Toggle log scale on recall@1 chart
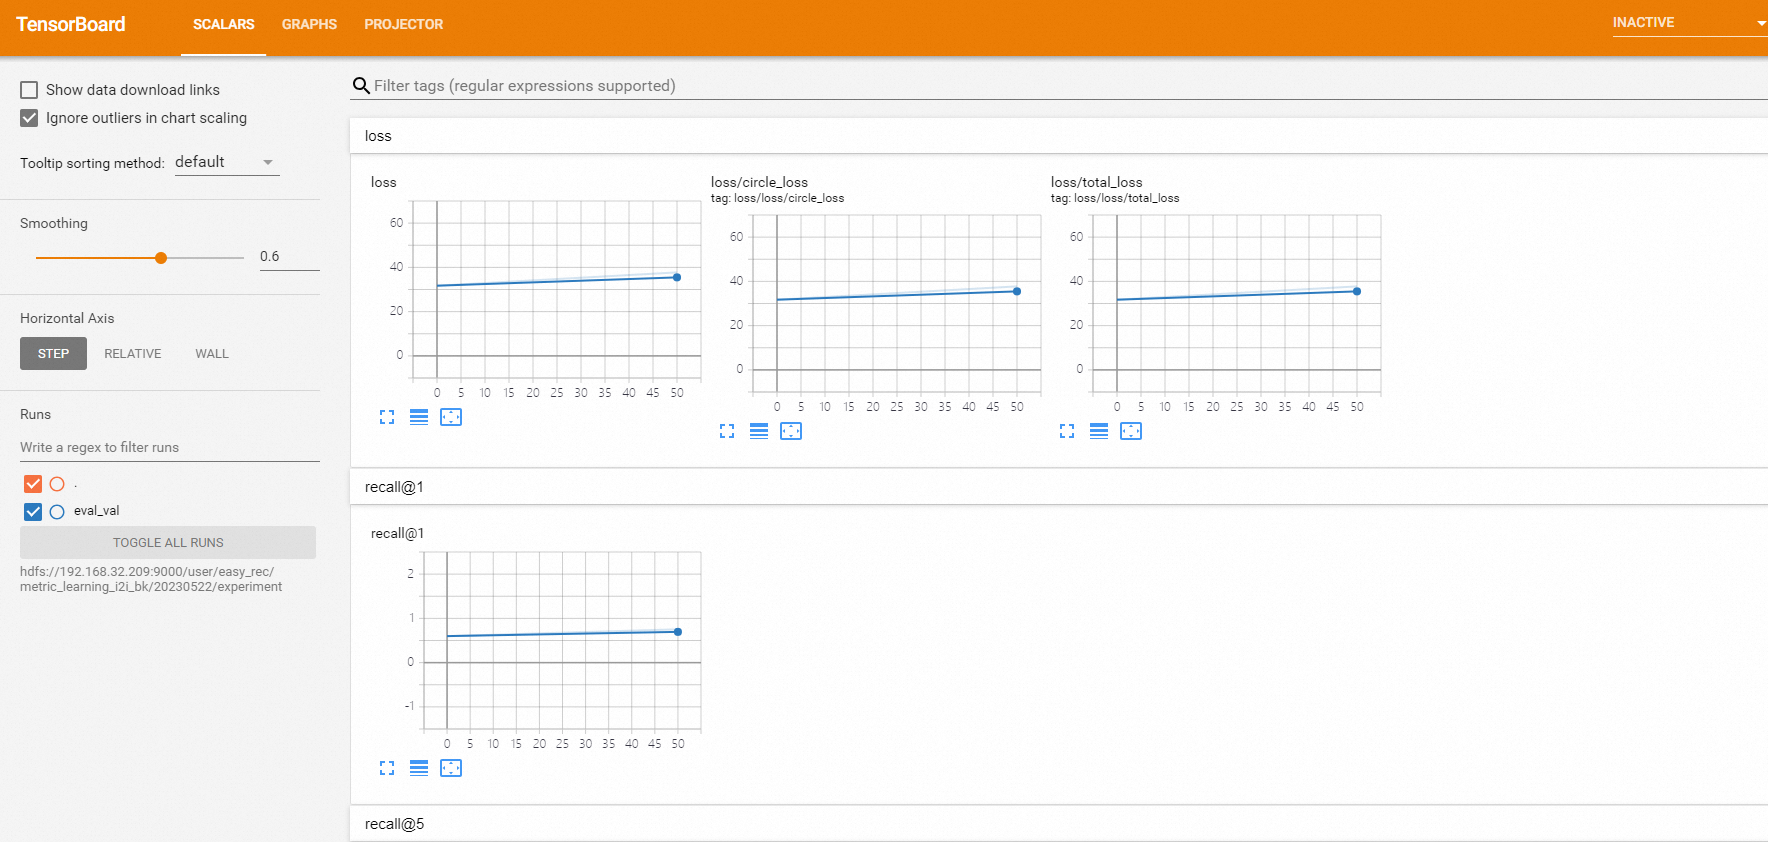The height and width of the screenshot is (842, 1768). tap(419, 768)
